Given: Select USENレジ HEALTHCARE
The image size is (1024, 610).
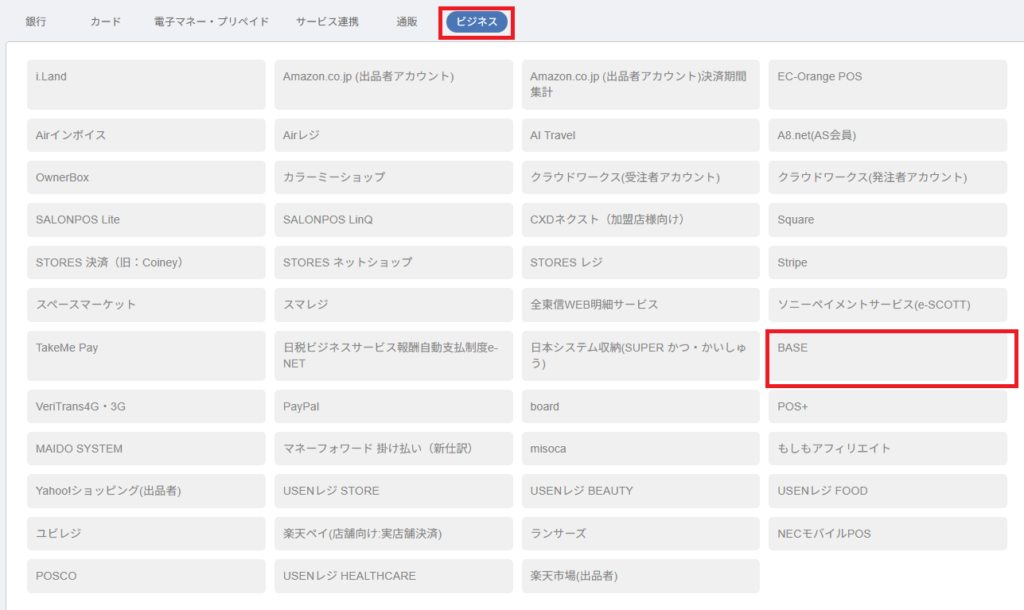Looking at the screenshot, I should [393, 576].
